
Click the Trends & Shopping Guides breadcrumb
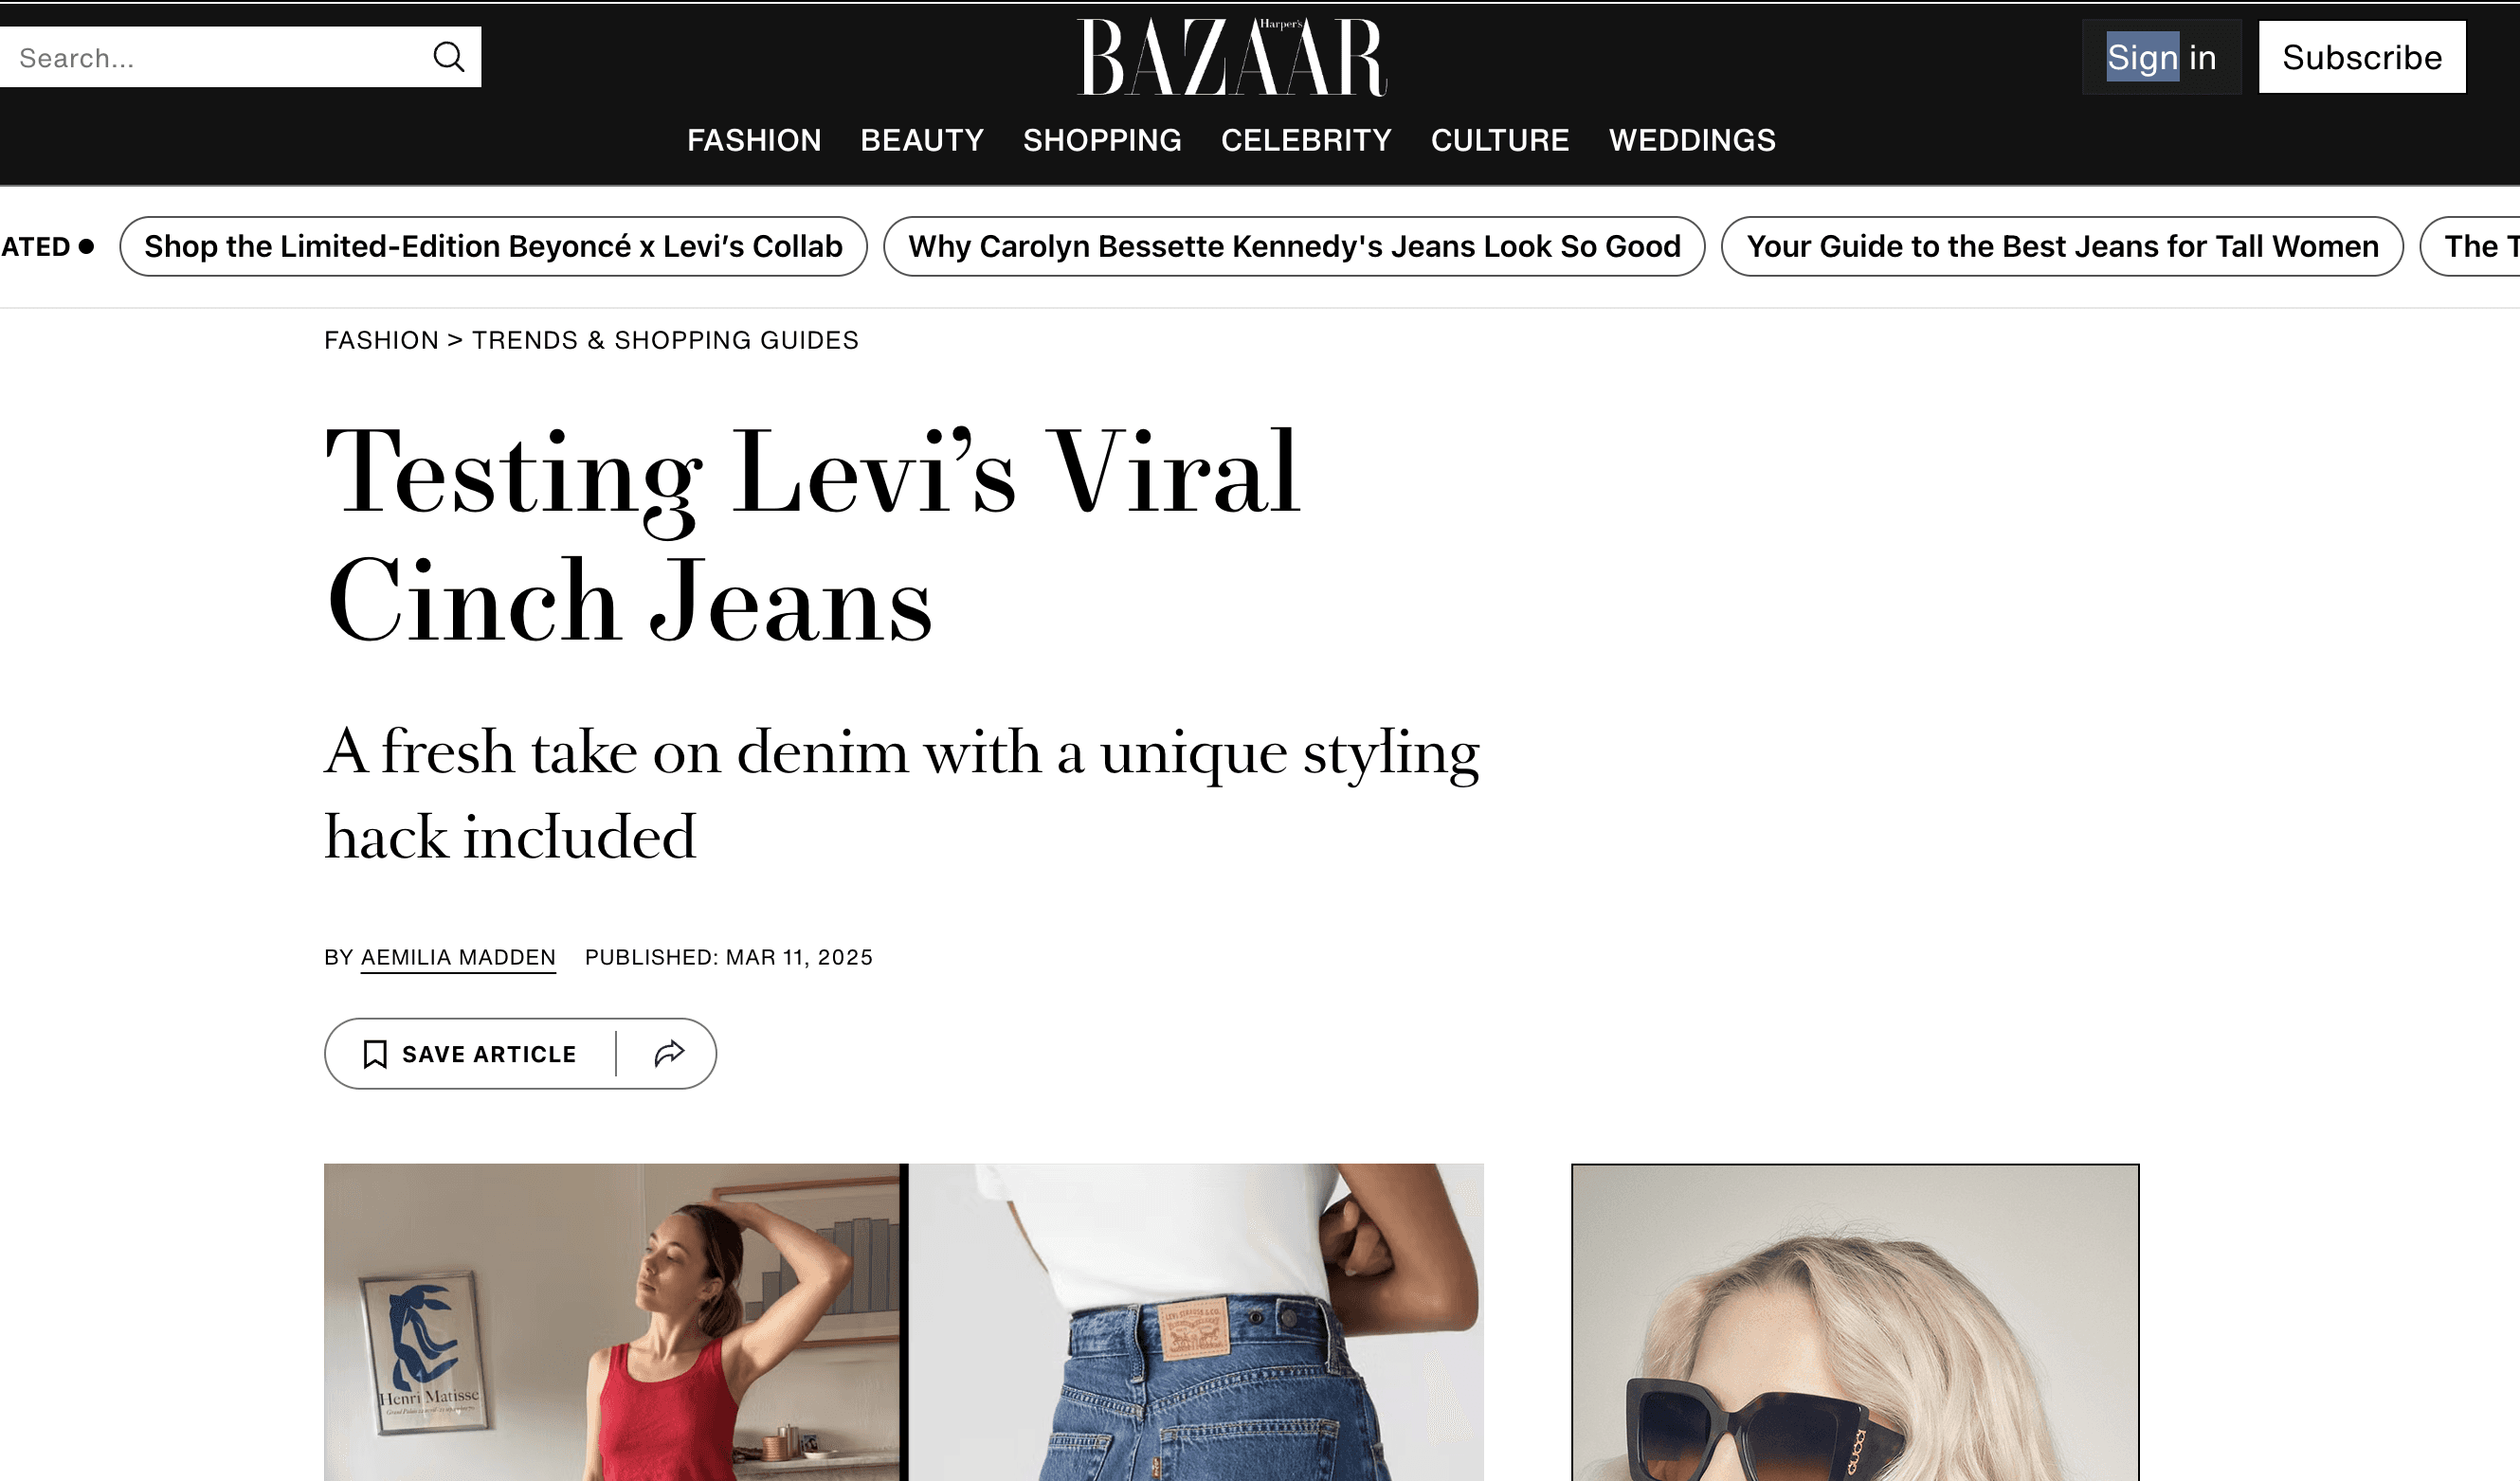click(665, 340)
